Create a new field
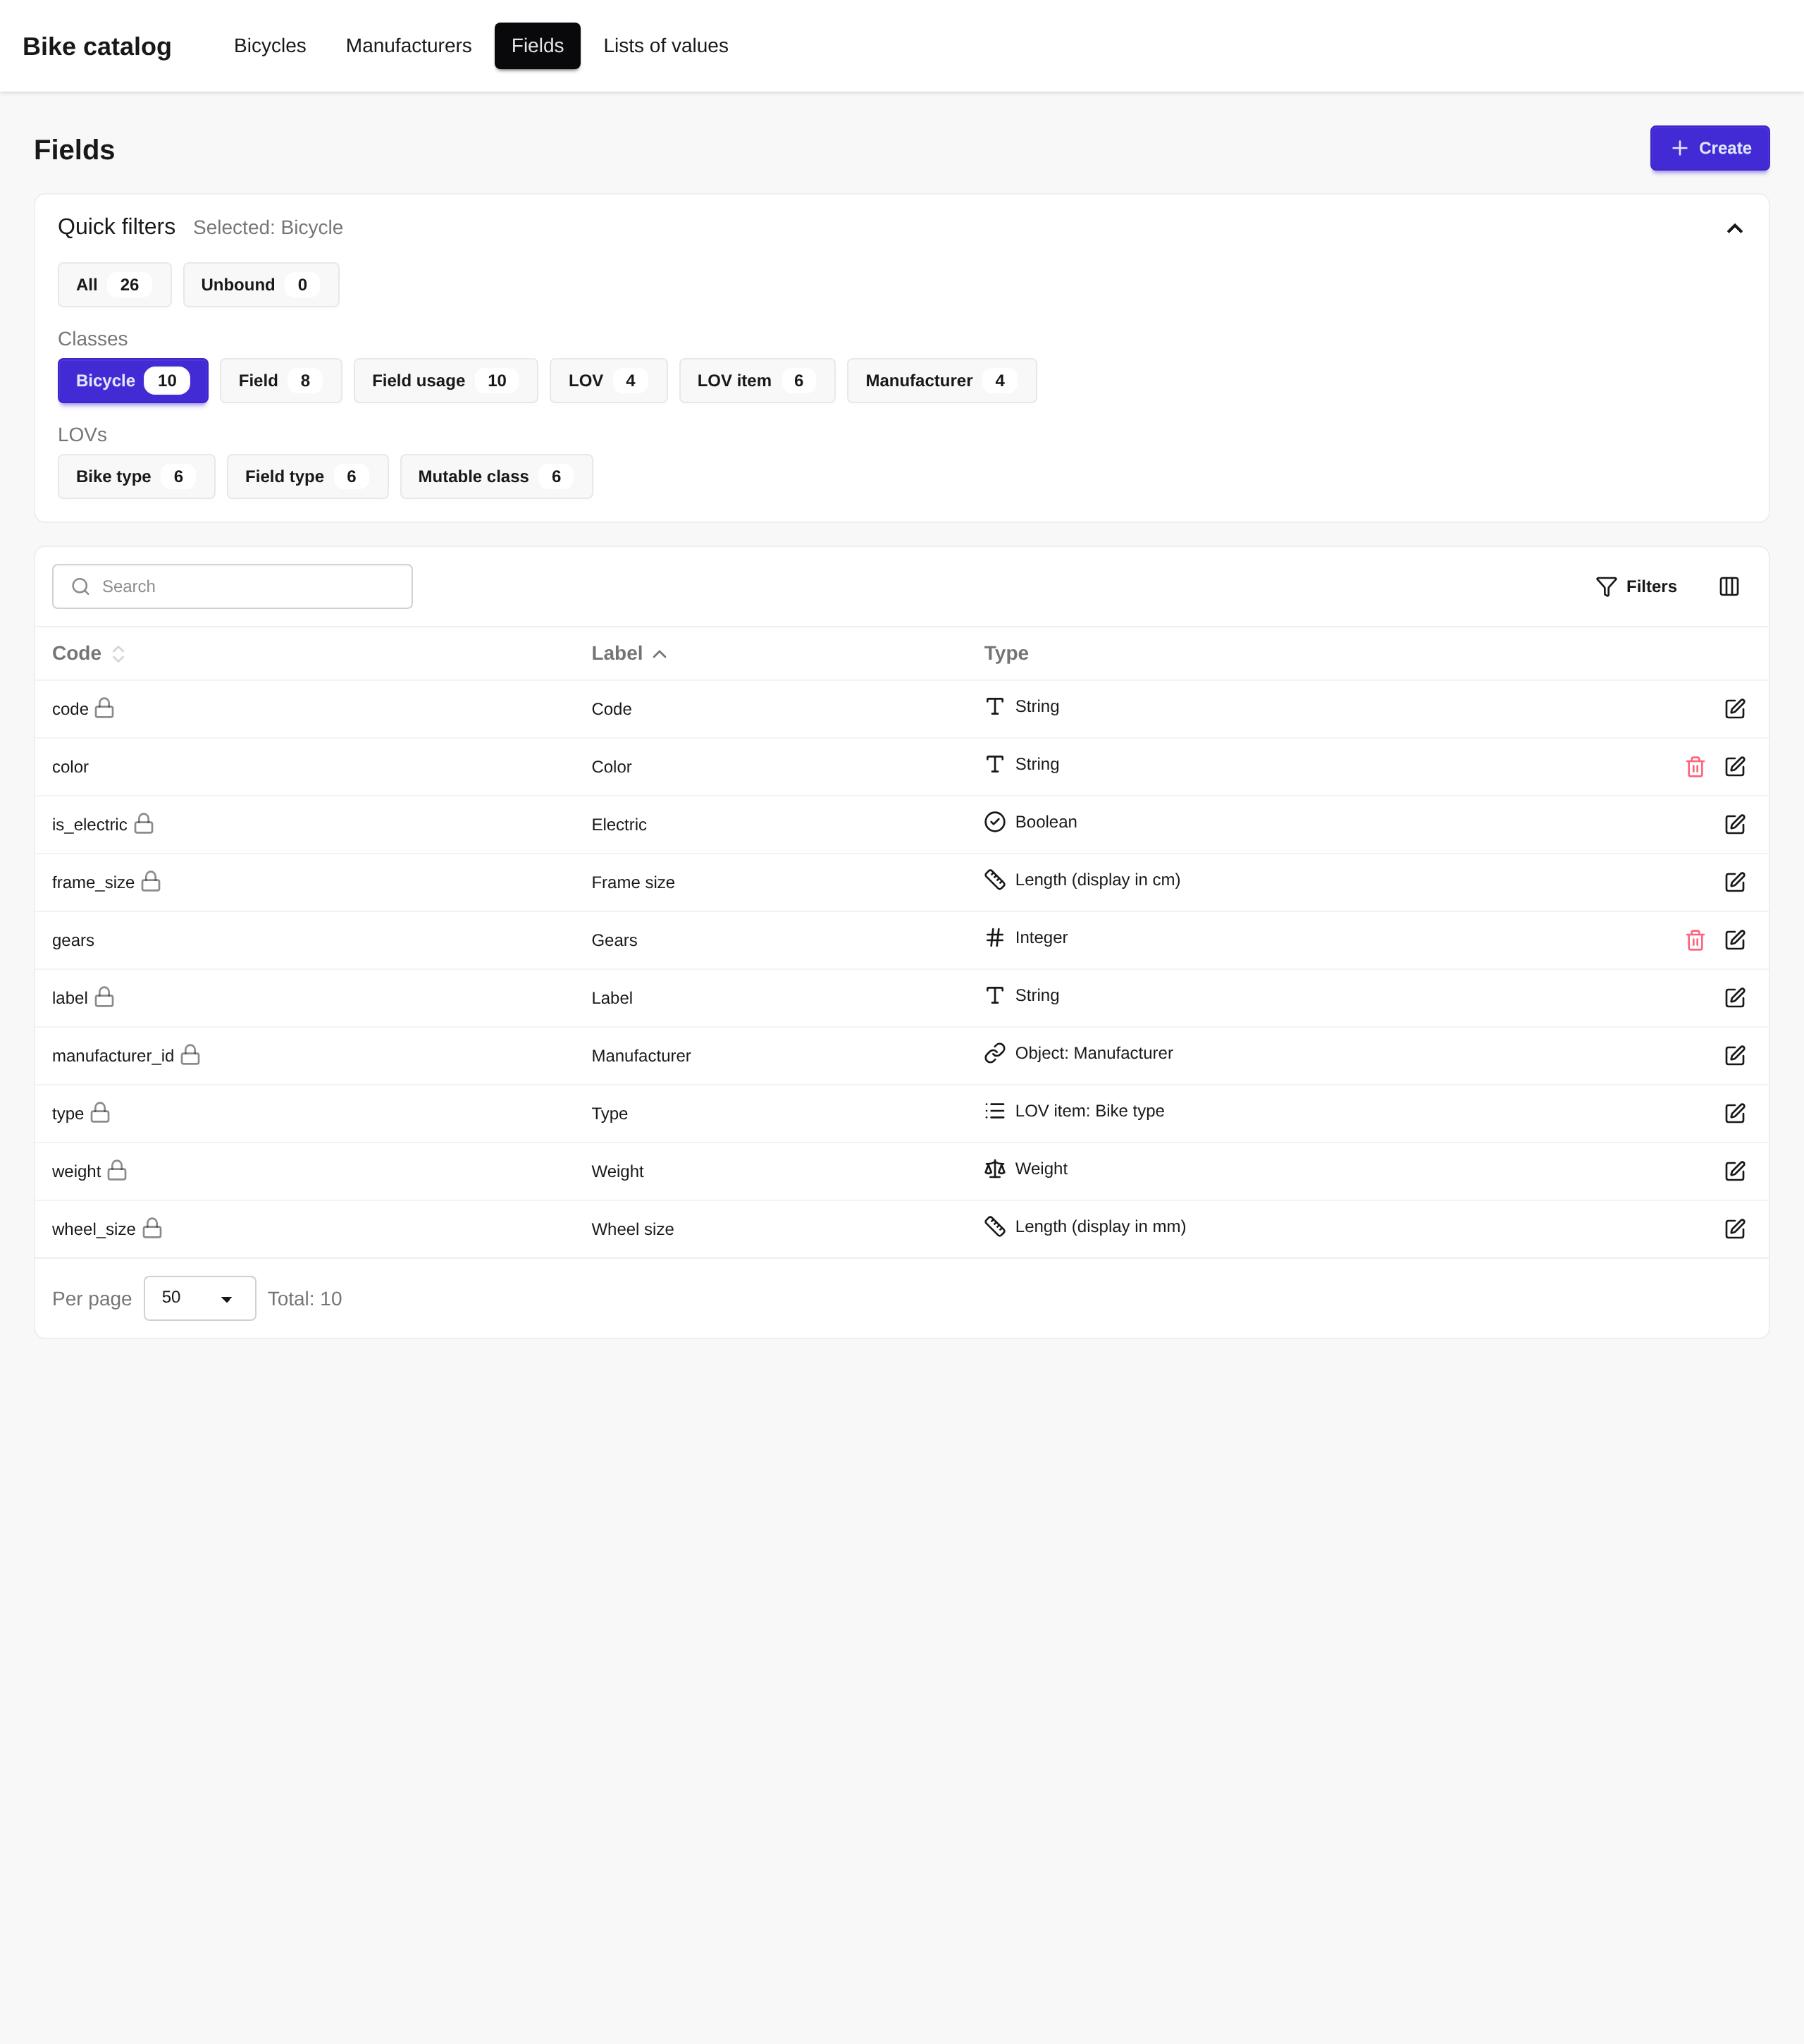Image resolution: width=1804 pixels, height=2044 pixels. tap(1709, 148)
